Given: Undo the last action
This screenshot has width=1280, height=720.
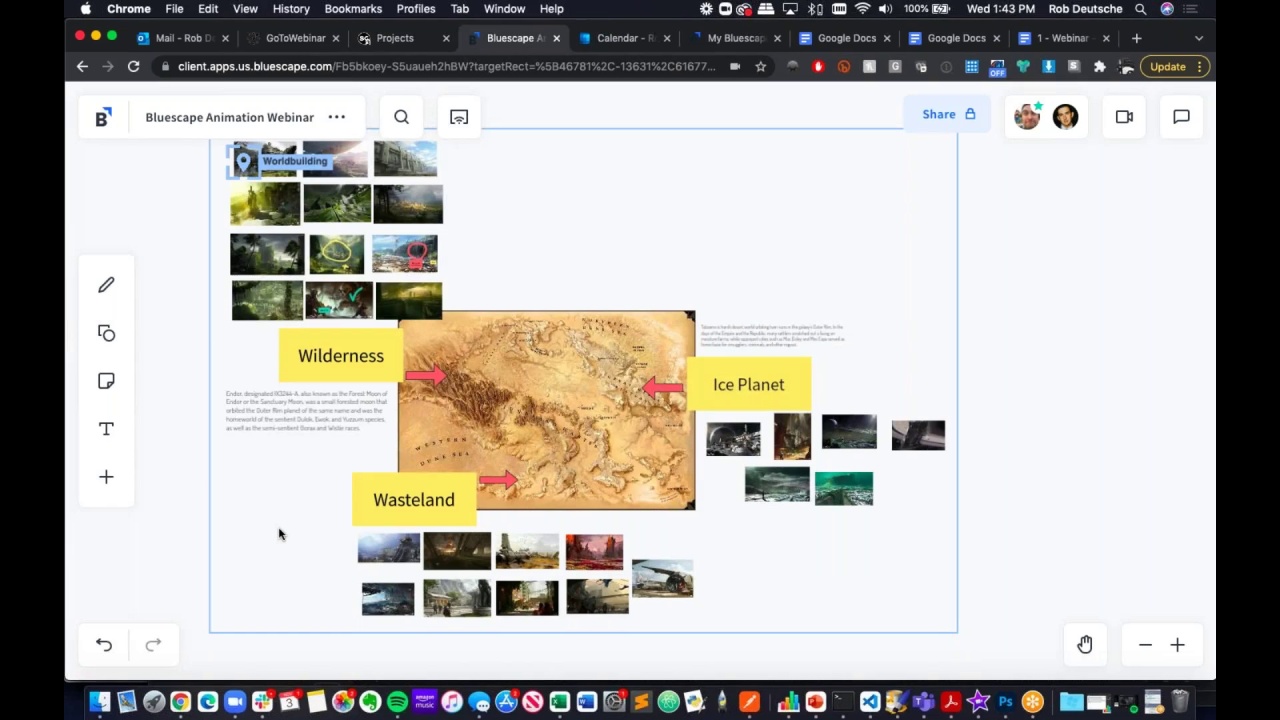Looking at the screenshot, I should [x=104, y=645].
